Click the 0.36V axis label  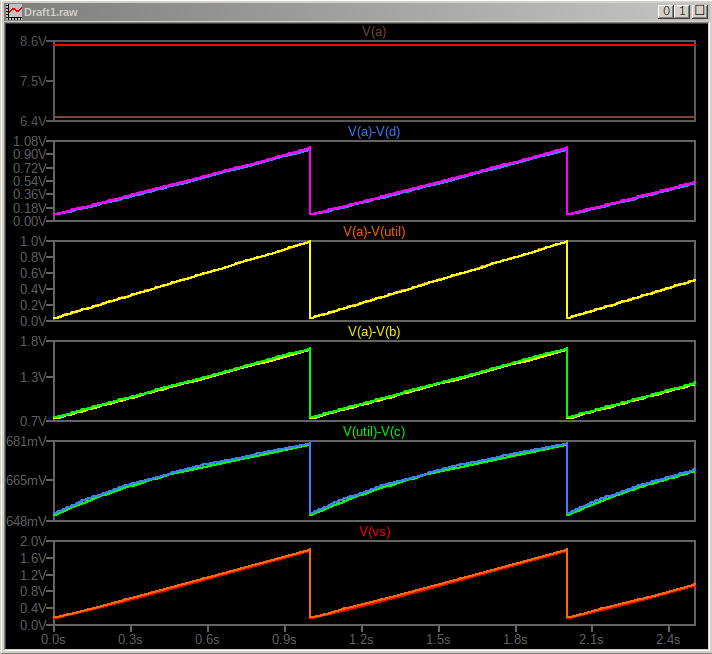click(30, 194)
